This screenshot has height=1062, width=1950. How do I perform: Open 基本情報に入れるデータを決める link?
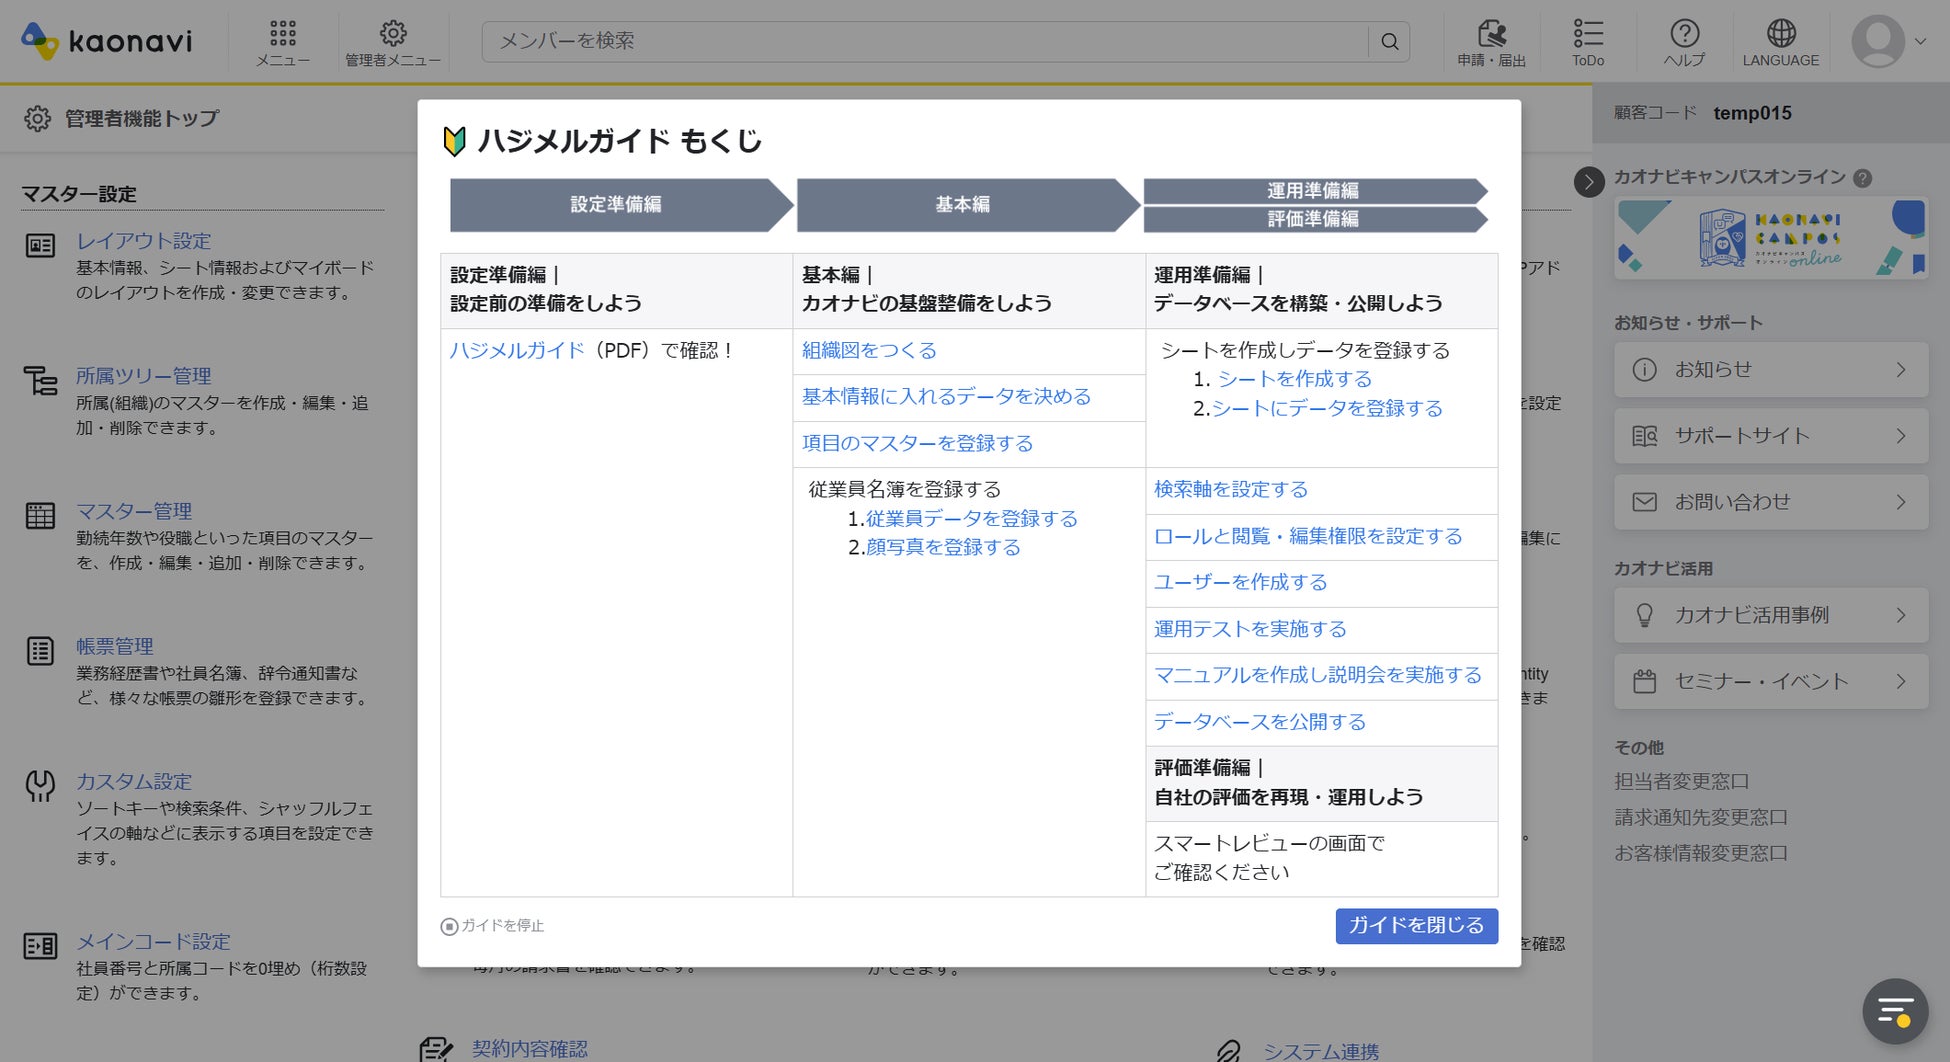[x=946, y=397]
